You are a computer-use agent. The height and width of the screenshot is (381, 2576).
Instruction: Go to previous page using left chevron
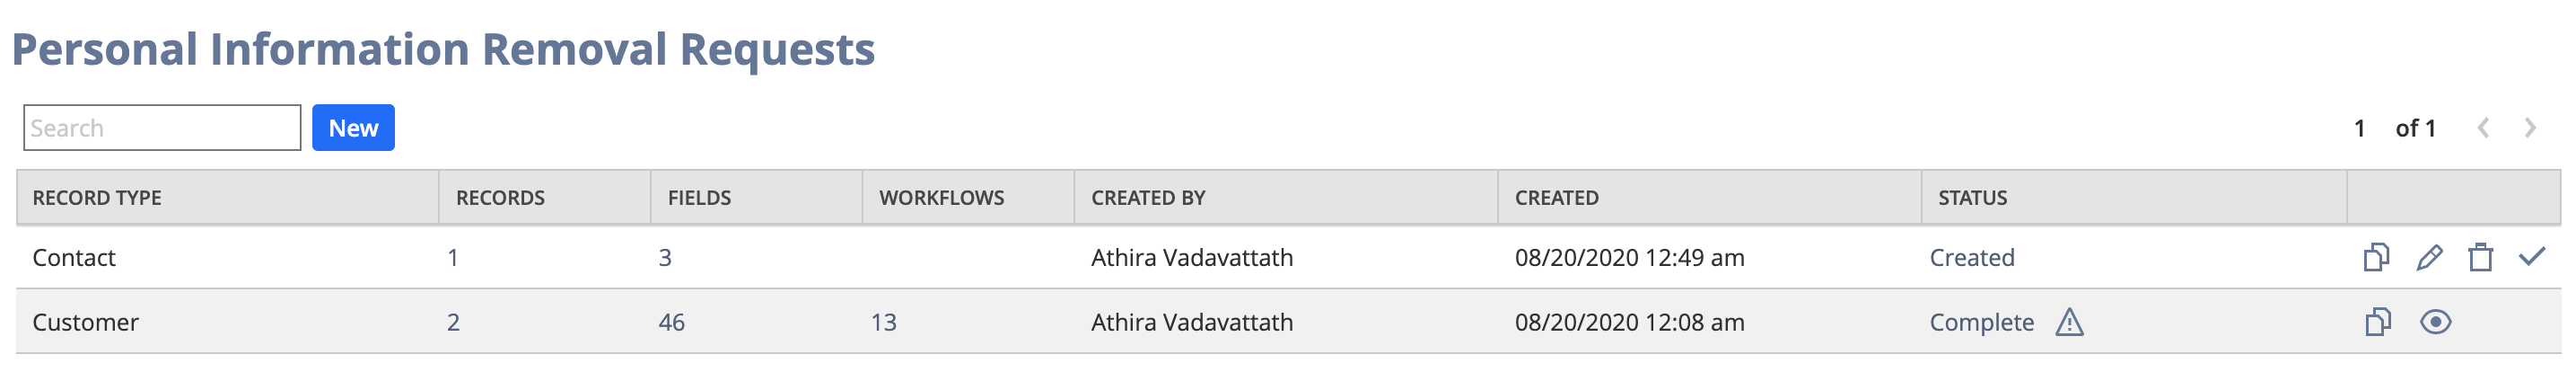(x=2483, y=128)
